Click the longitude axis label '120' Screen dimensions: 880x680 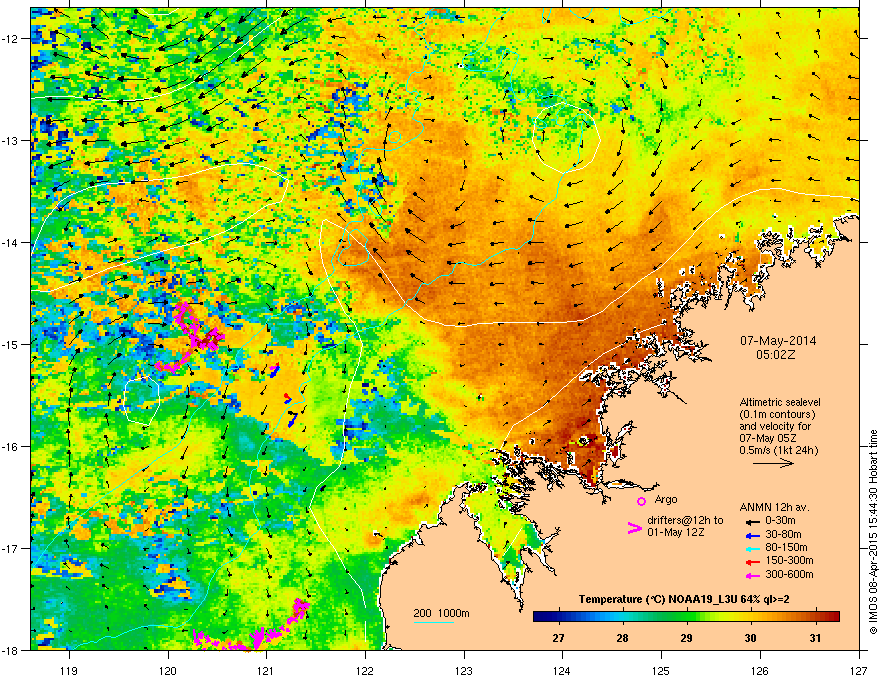click(168, 670)
